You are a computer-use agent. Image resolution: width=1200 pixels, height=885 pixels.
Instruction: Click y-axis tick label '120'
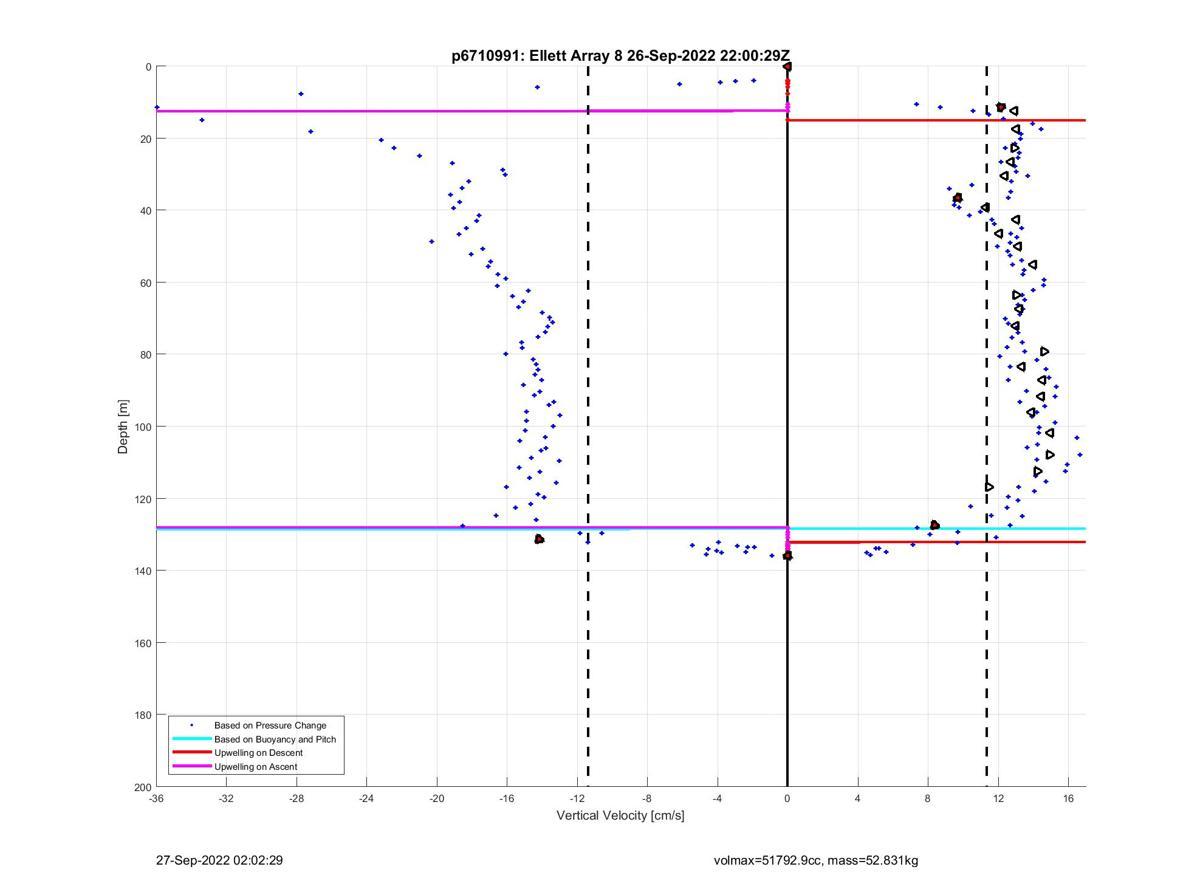coord(142,499)
